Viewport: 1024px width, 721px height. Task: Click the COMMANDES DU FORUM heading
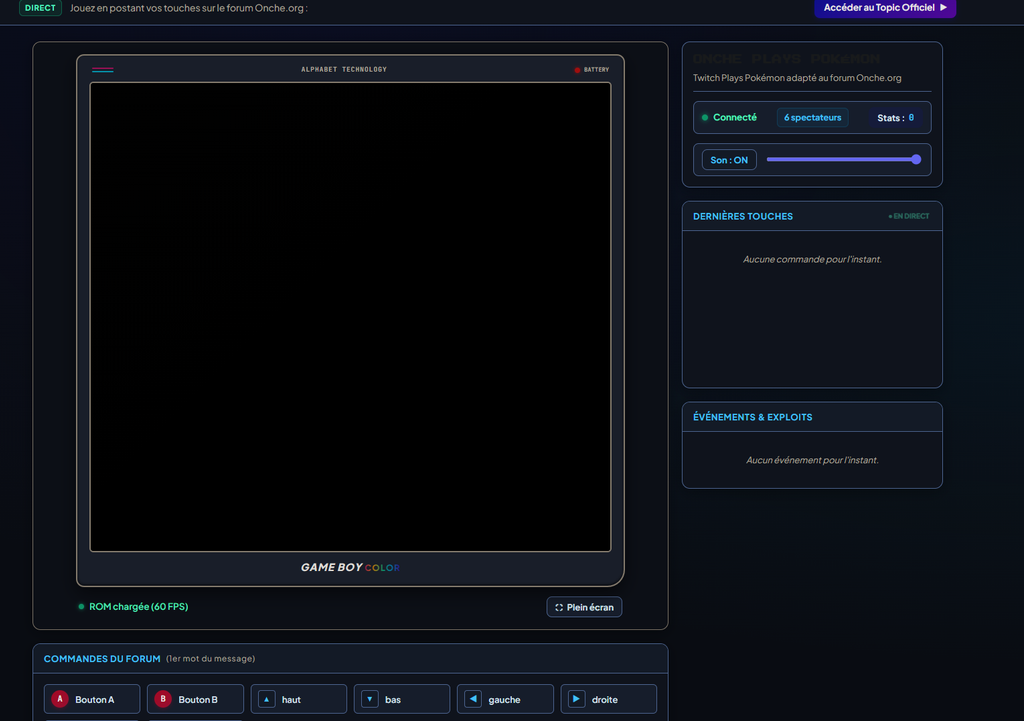tap(102, 658)
